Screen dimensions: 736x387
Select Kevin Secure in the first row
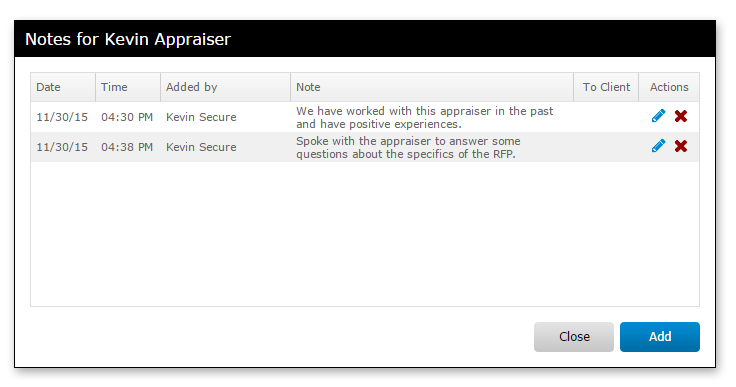[201, 117]
